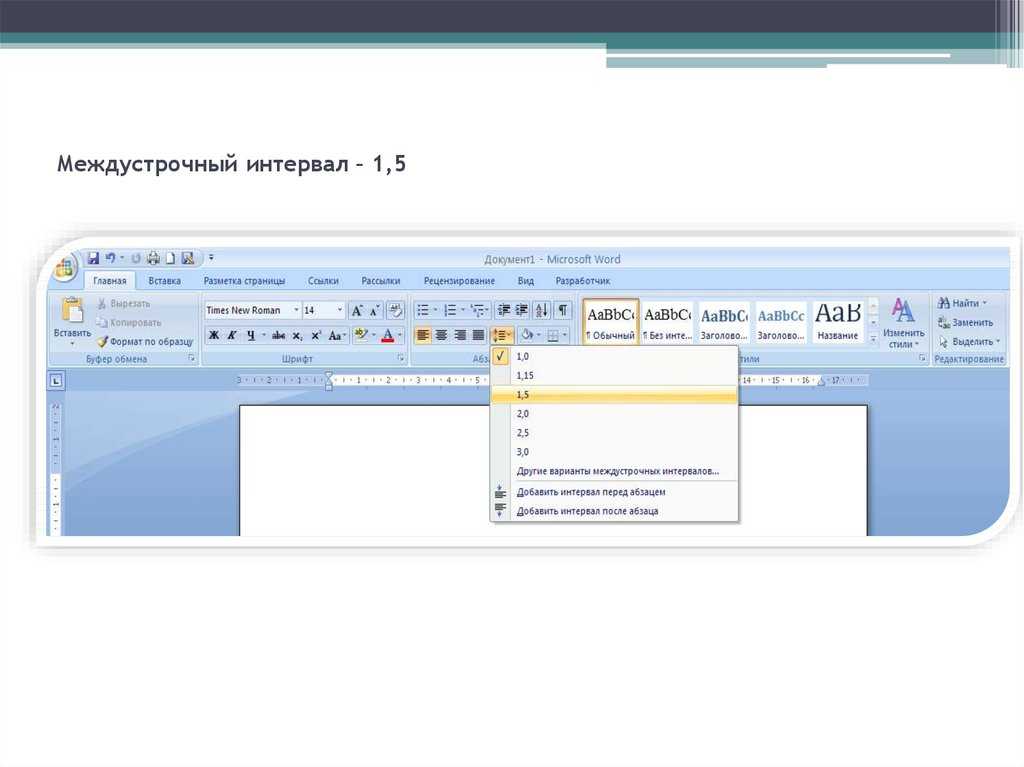The height and width of the screenshot is (767, 1024).
Task: Click Формат по образцу
Action: 145,342
